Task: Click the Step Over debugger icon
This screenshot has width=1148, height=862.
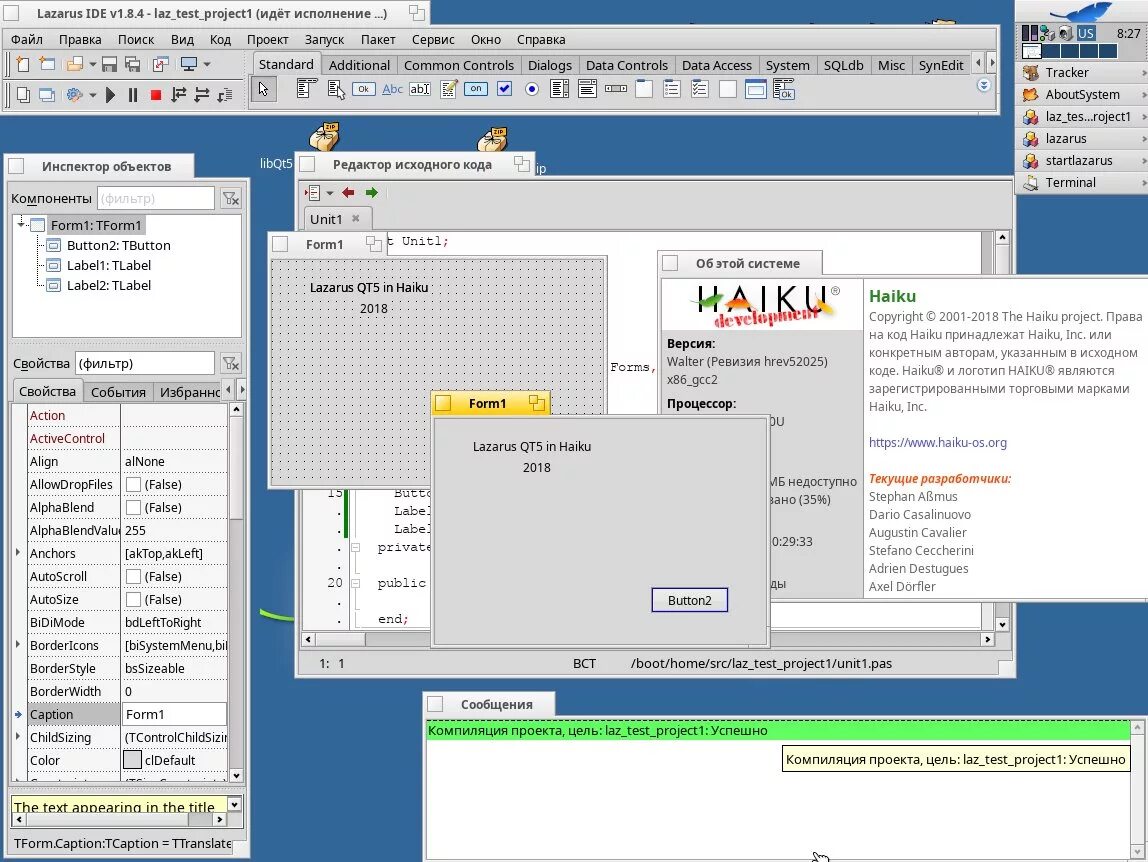Action: point(202,94)
